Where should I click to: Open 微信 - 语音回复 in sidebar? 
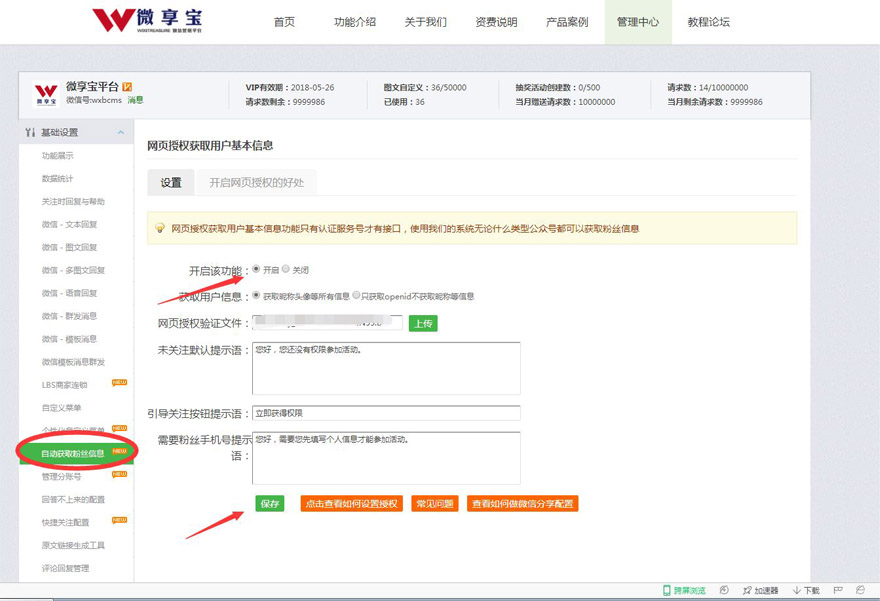[69, 293]
